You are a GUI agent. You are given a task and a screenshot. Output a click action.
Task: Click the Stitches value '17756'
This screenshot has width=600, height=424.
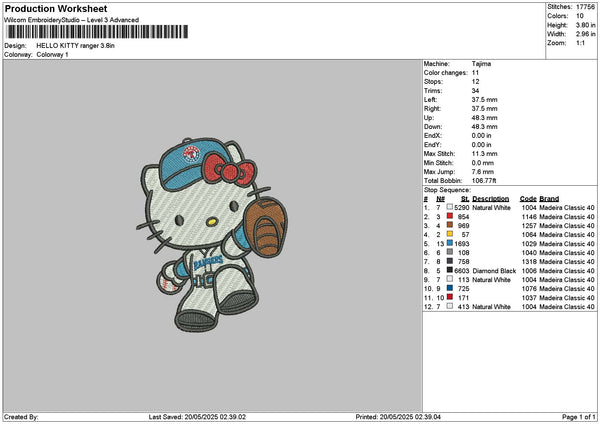point(585,7)
